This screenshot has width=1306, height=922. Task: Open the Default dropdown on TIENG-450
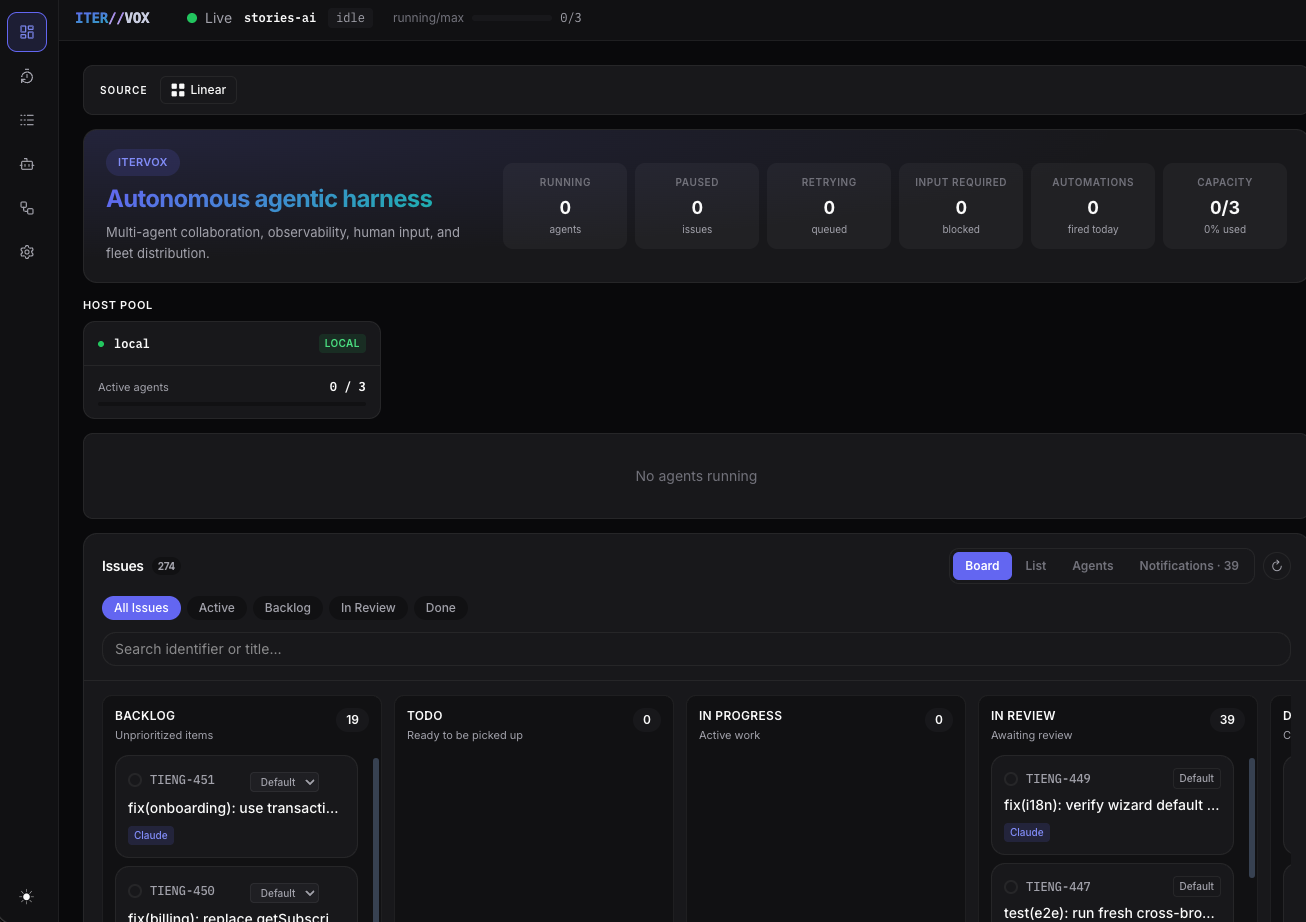click(284, 893)
